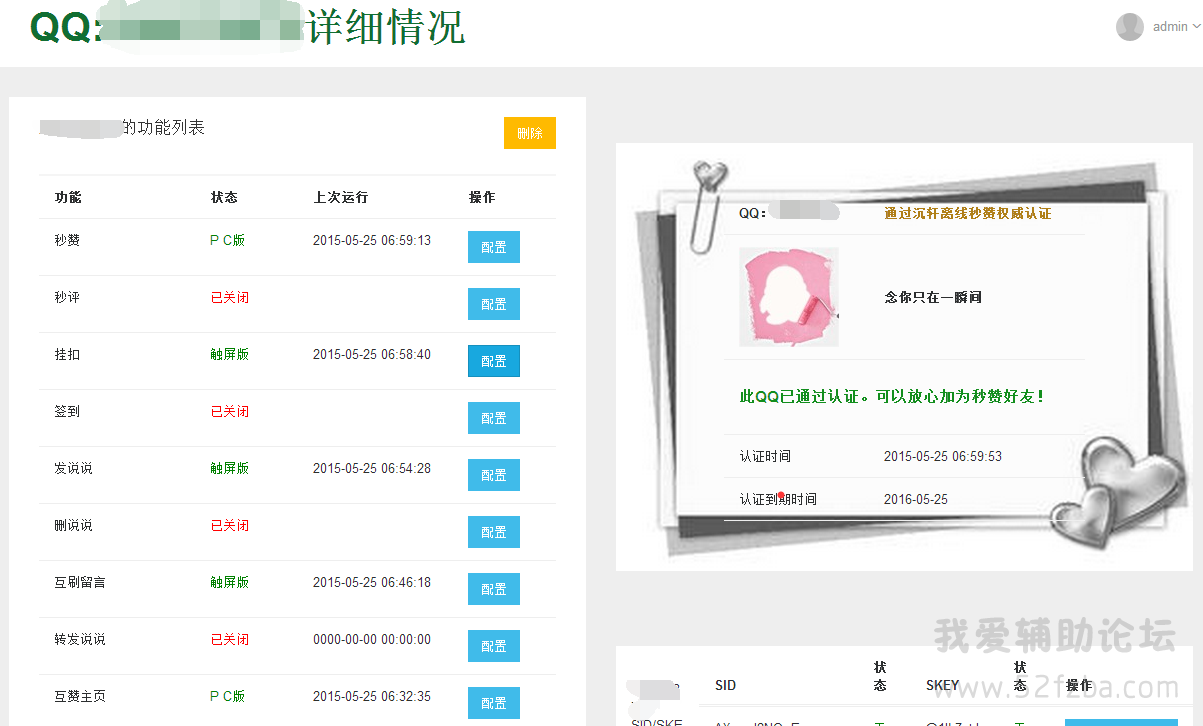Screen dimensions: 1203x726
Task: Select the 上次运行 column header
Action: (341, 197)
